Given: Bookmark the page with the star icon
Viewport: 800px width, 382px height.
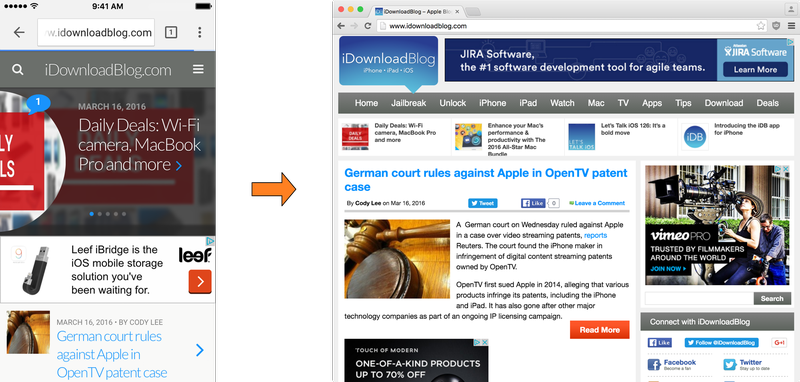Looking at the screenshot, I should (x=761, y=26).
